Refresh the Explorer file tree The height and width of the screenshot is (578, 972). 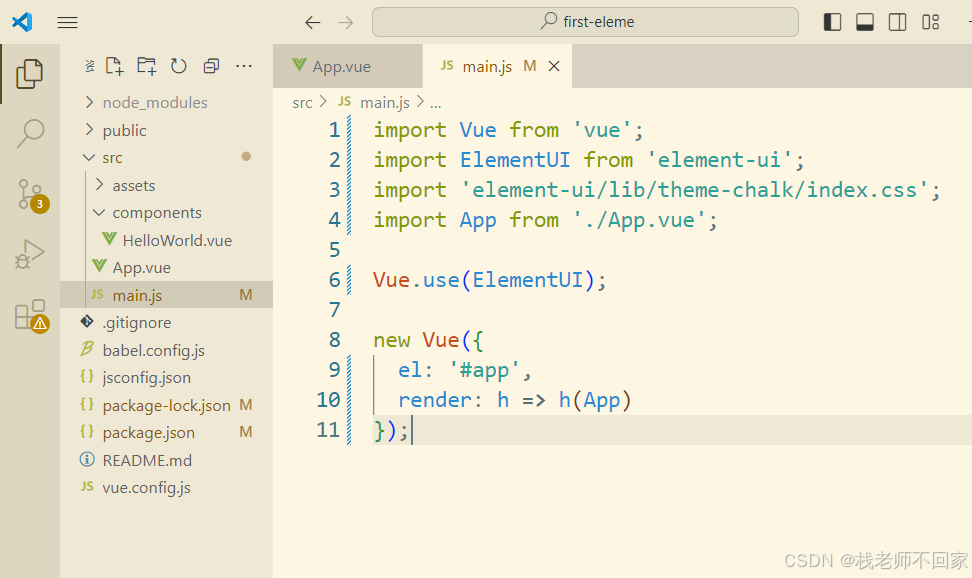(178, 65)
